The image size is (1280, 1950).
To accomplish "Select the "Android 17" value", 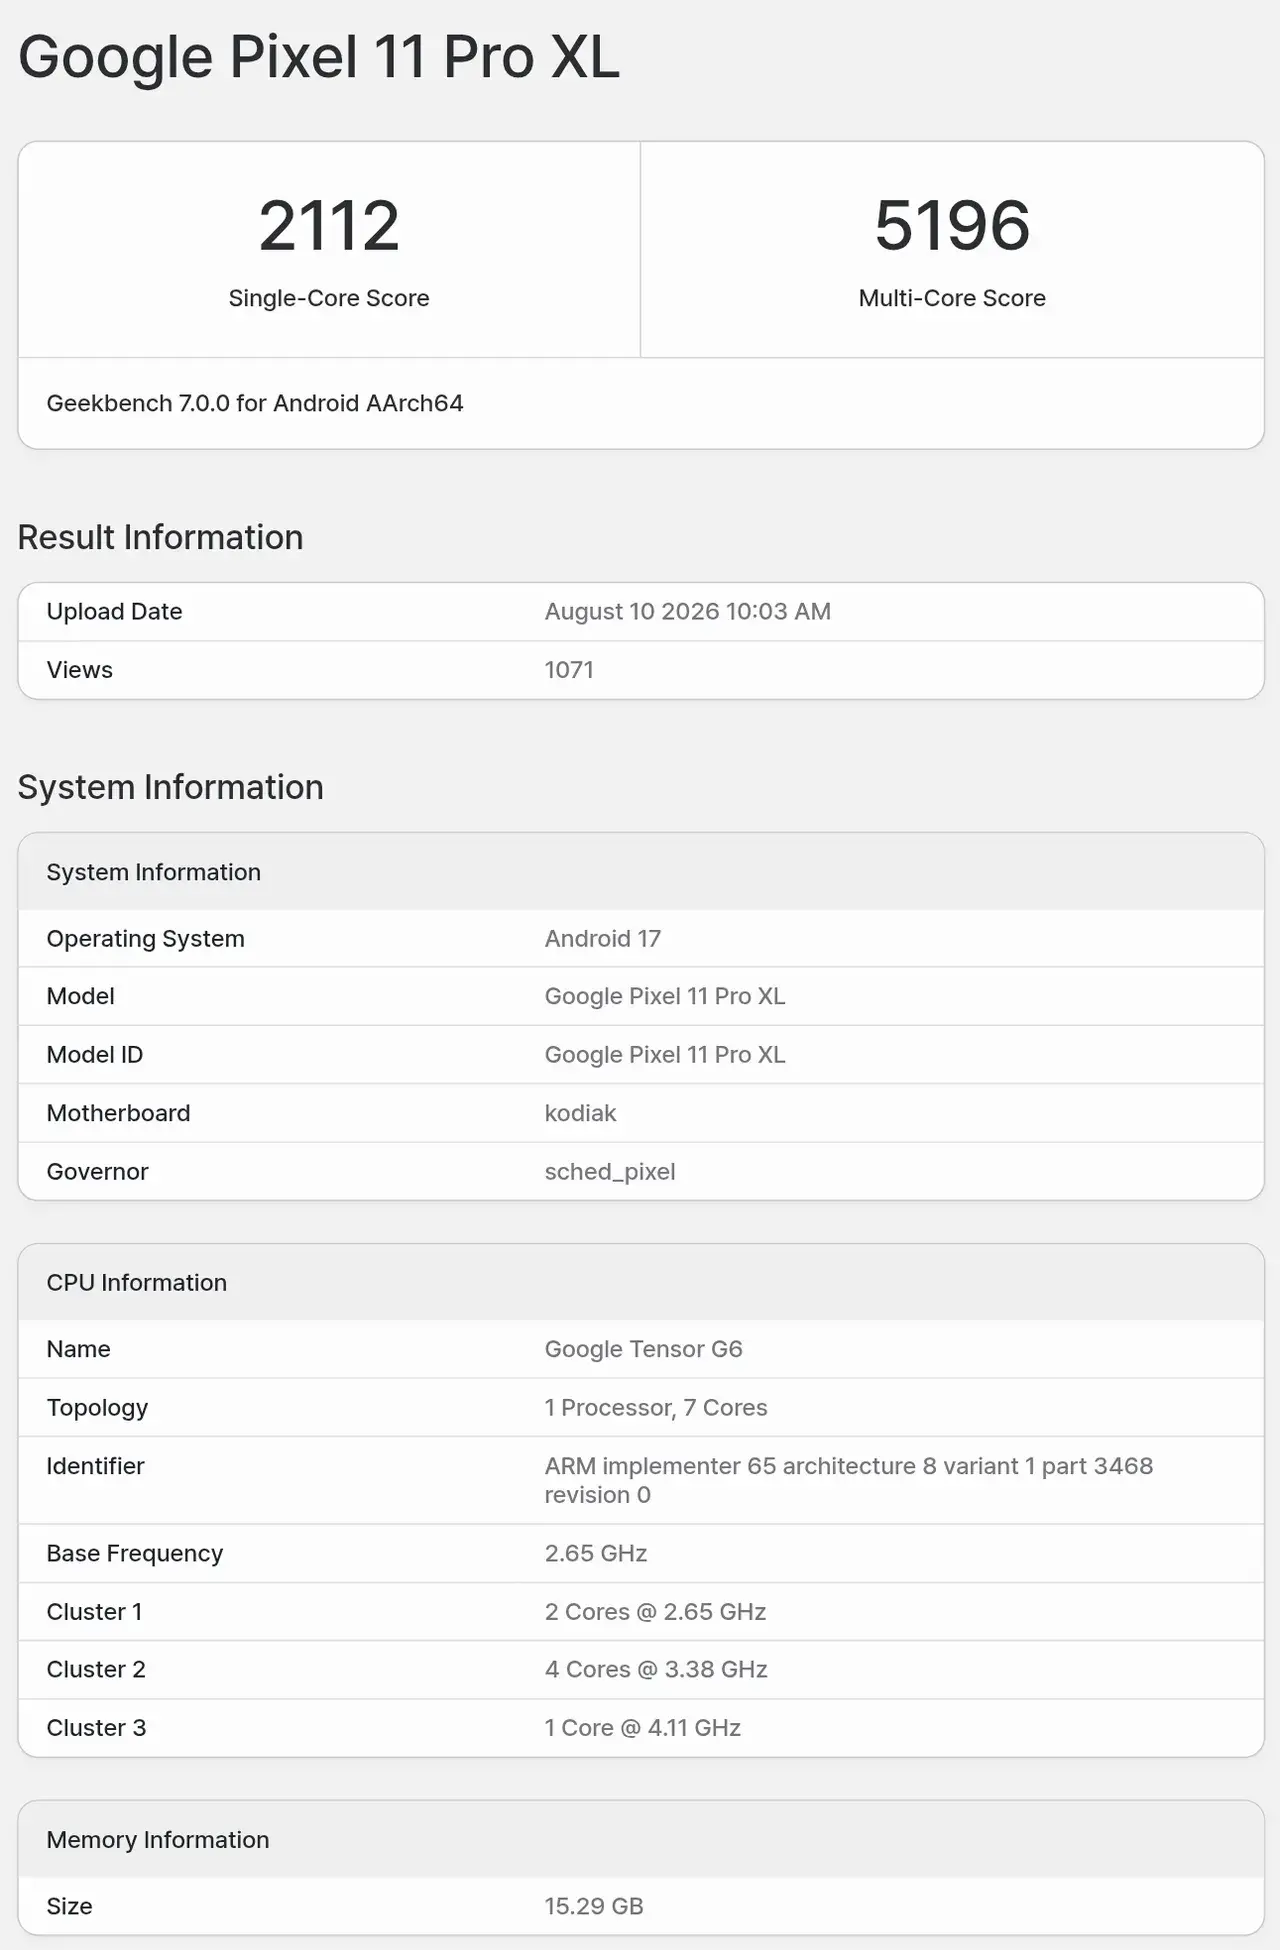I will click(602, 939).
